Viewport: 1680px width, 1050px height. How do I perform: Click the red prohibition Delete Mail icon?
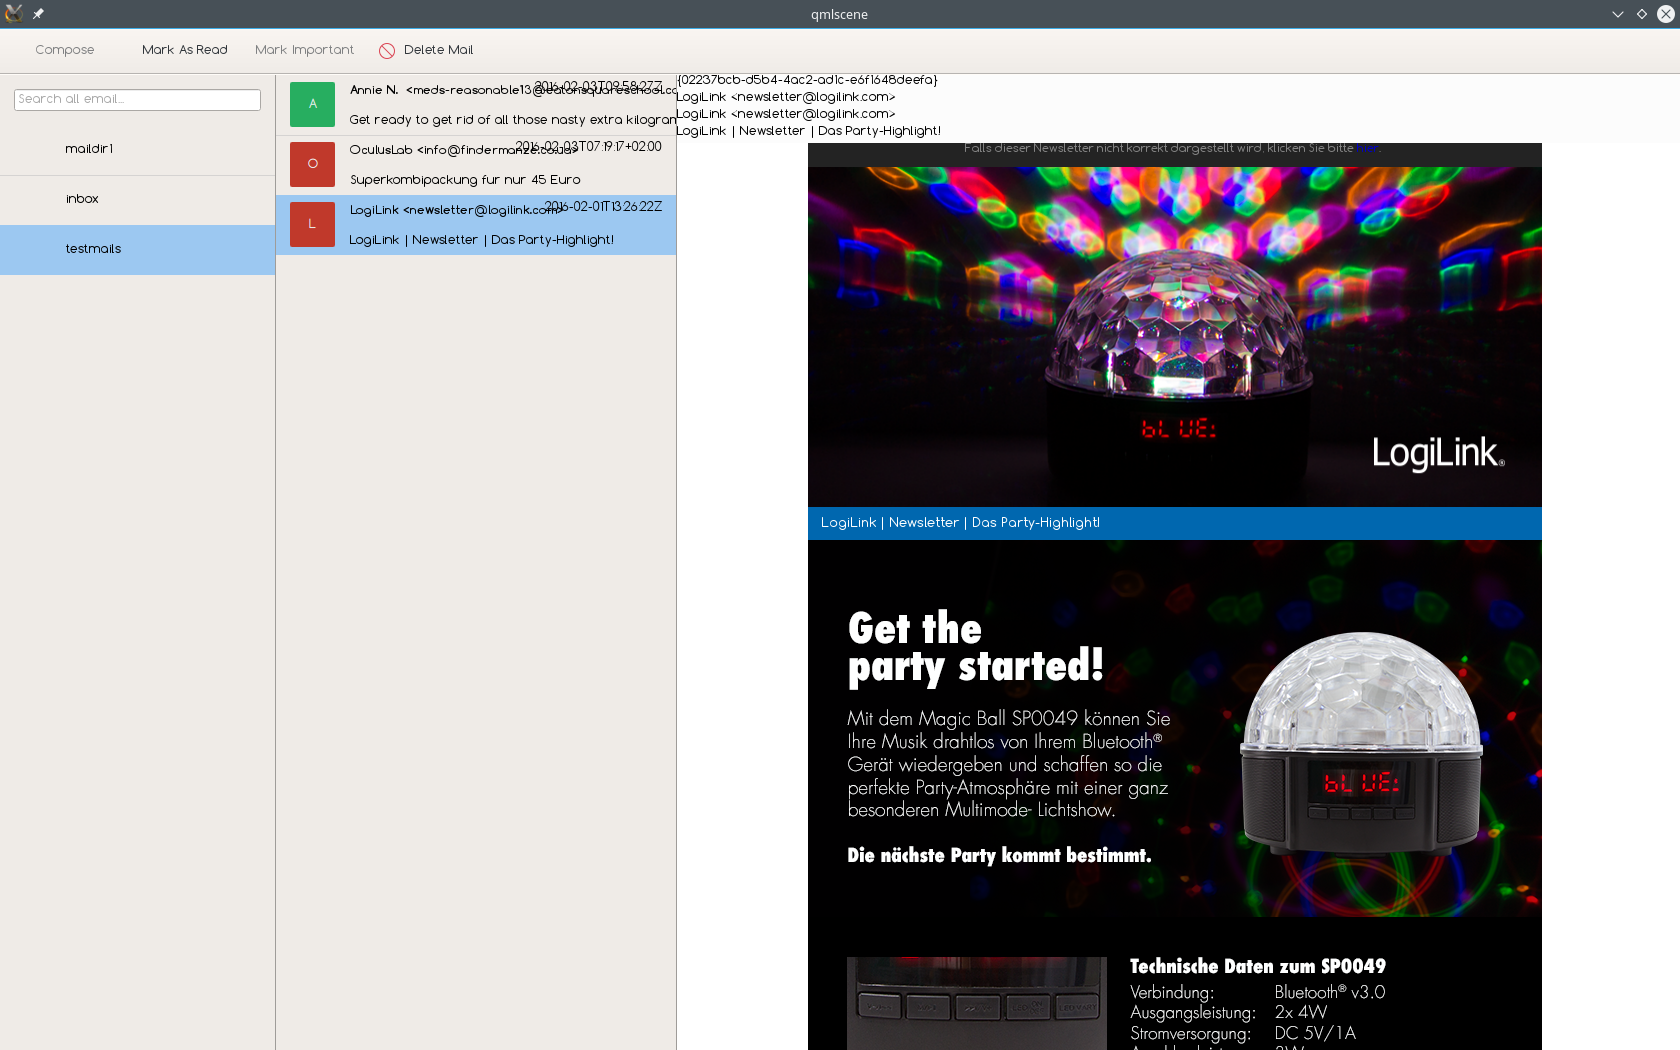coord(387,51)
